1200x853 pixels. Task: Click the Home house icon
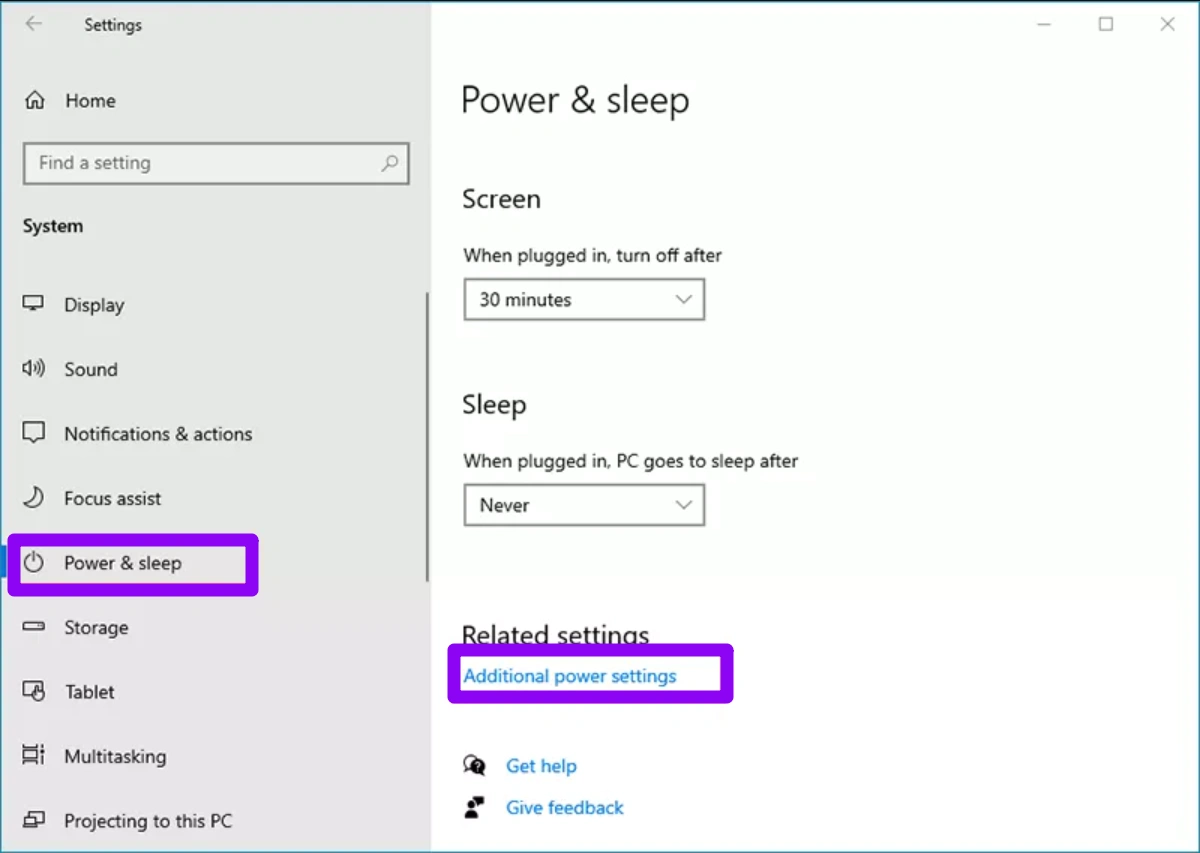[x=35, y=101]
